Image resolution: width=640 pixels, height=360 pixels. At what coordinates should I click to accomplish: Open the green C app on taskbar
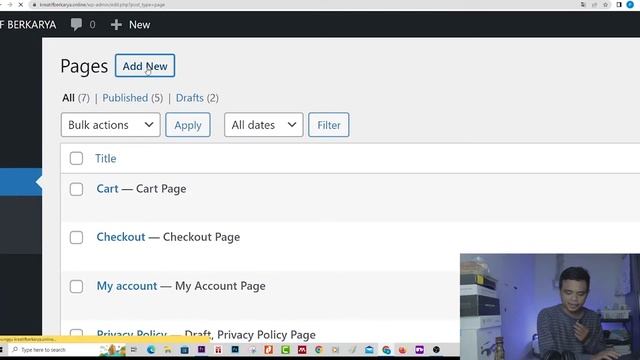point(285,350)
